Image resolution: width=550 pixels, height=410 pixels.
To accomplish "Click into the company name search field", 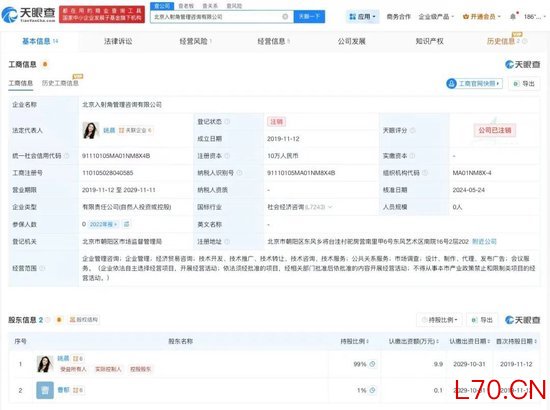I will point(217,16).
